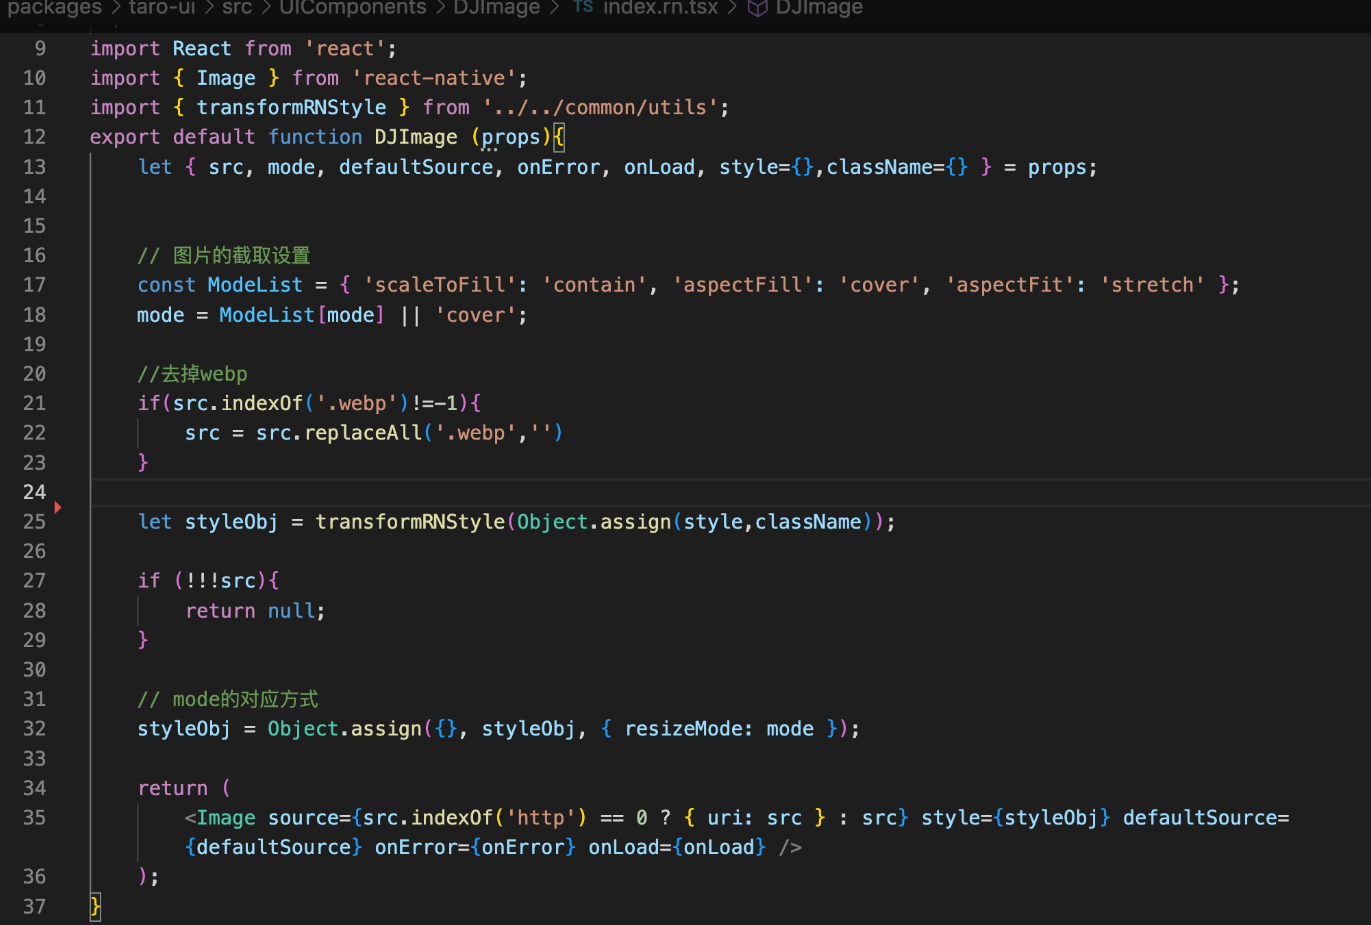Click the 'react-native' import string
This screenshot has width=1371, height=925.
point(434,78)
